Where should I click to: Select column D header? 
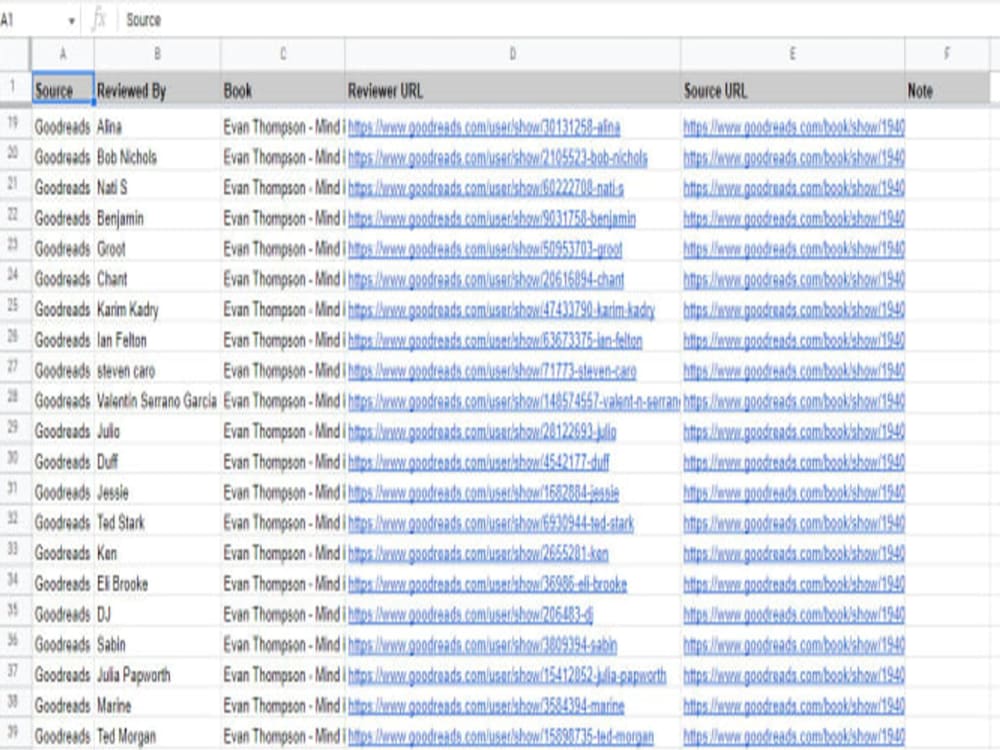[513, 54]
